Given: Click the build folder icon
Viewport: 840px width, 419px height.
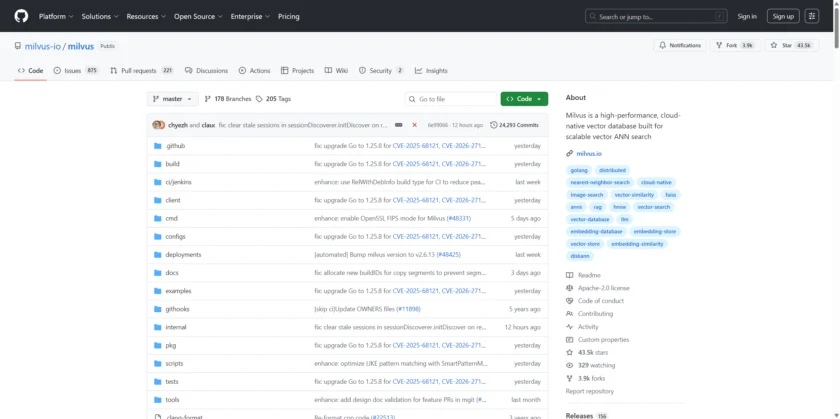Looking at the screenshot, I should [x=158, y=164].
